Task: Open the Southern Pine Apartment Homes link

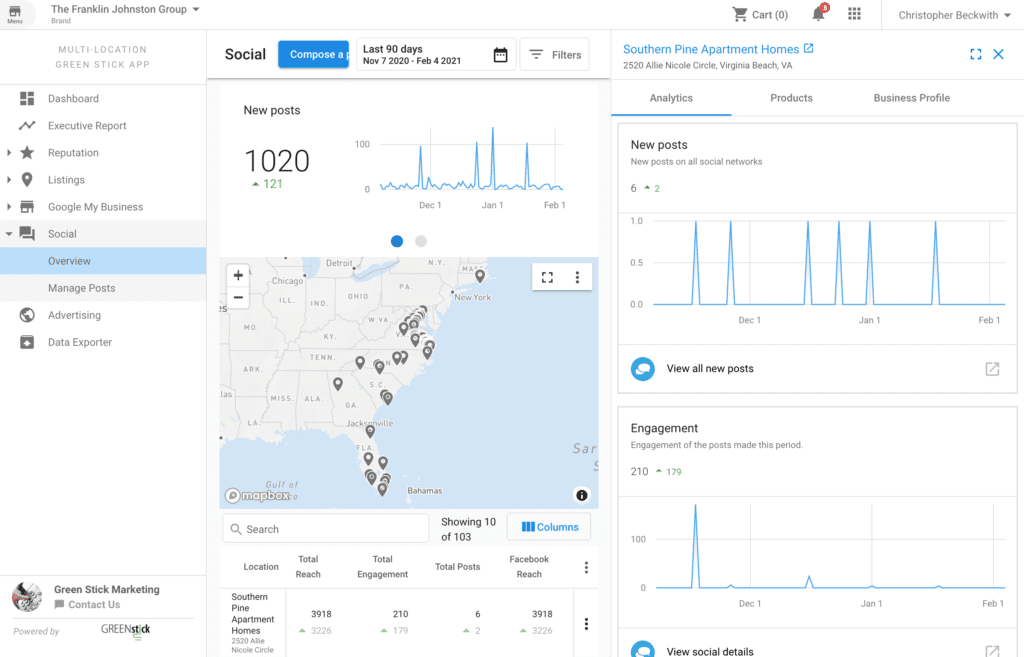Action: [x=711, y=49]
